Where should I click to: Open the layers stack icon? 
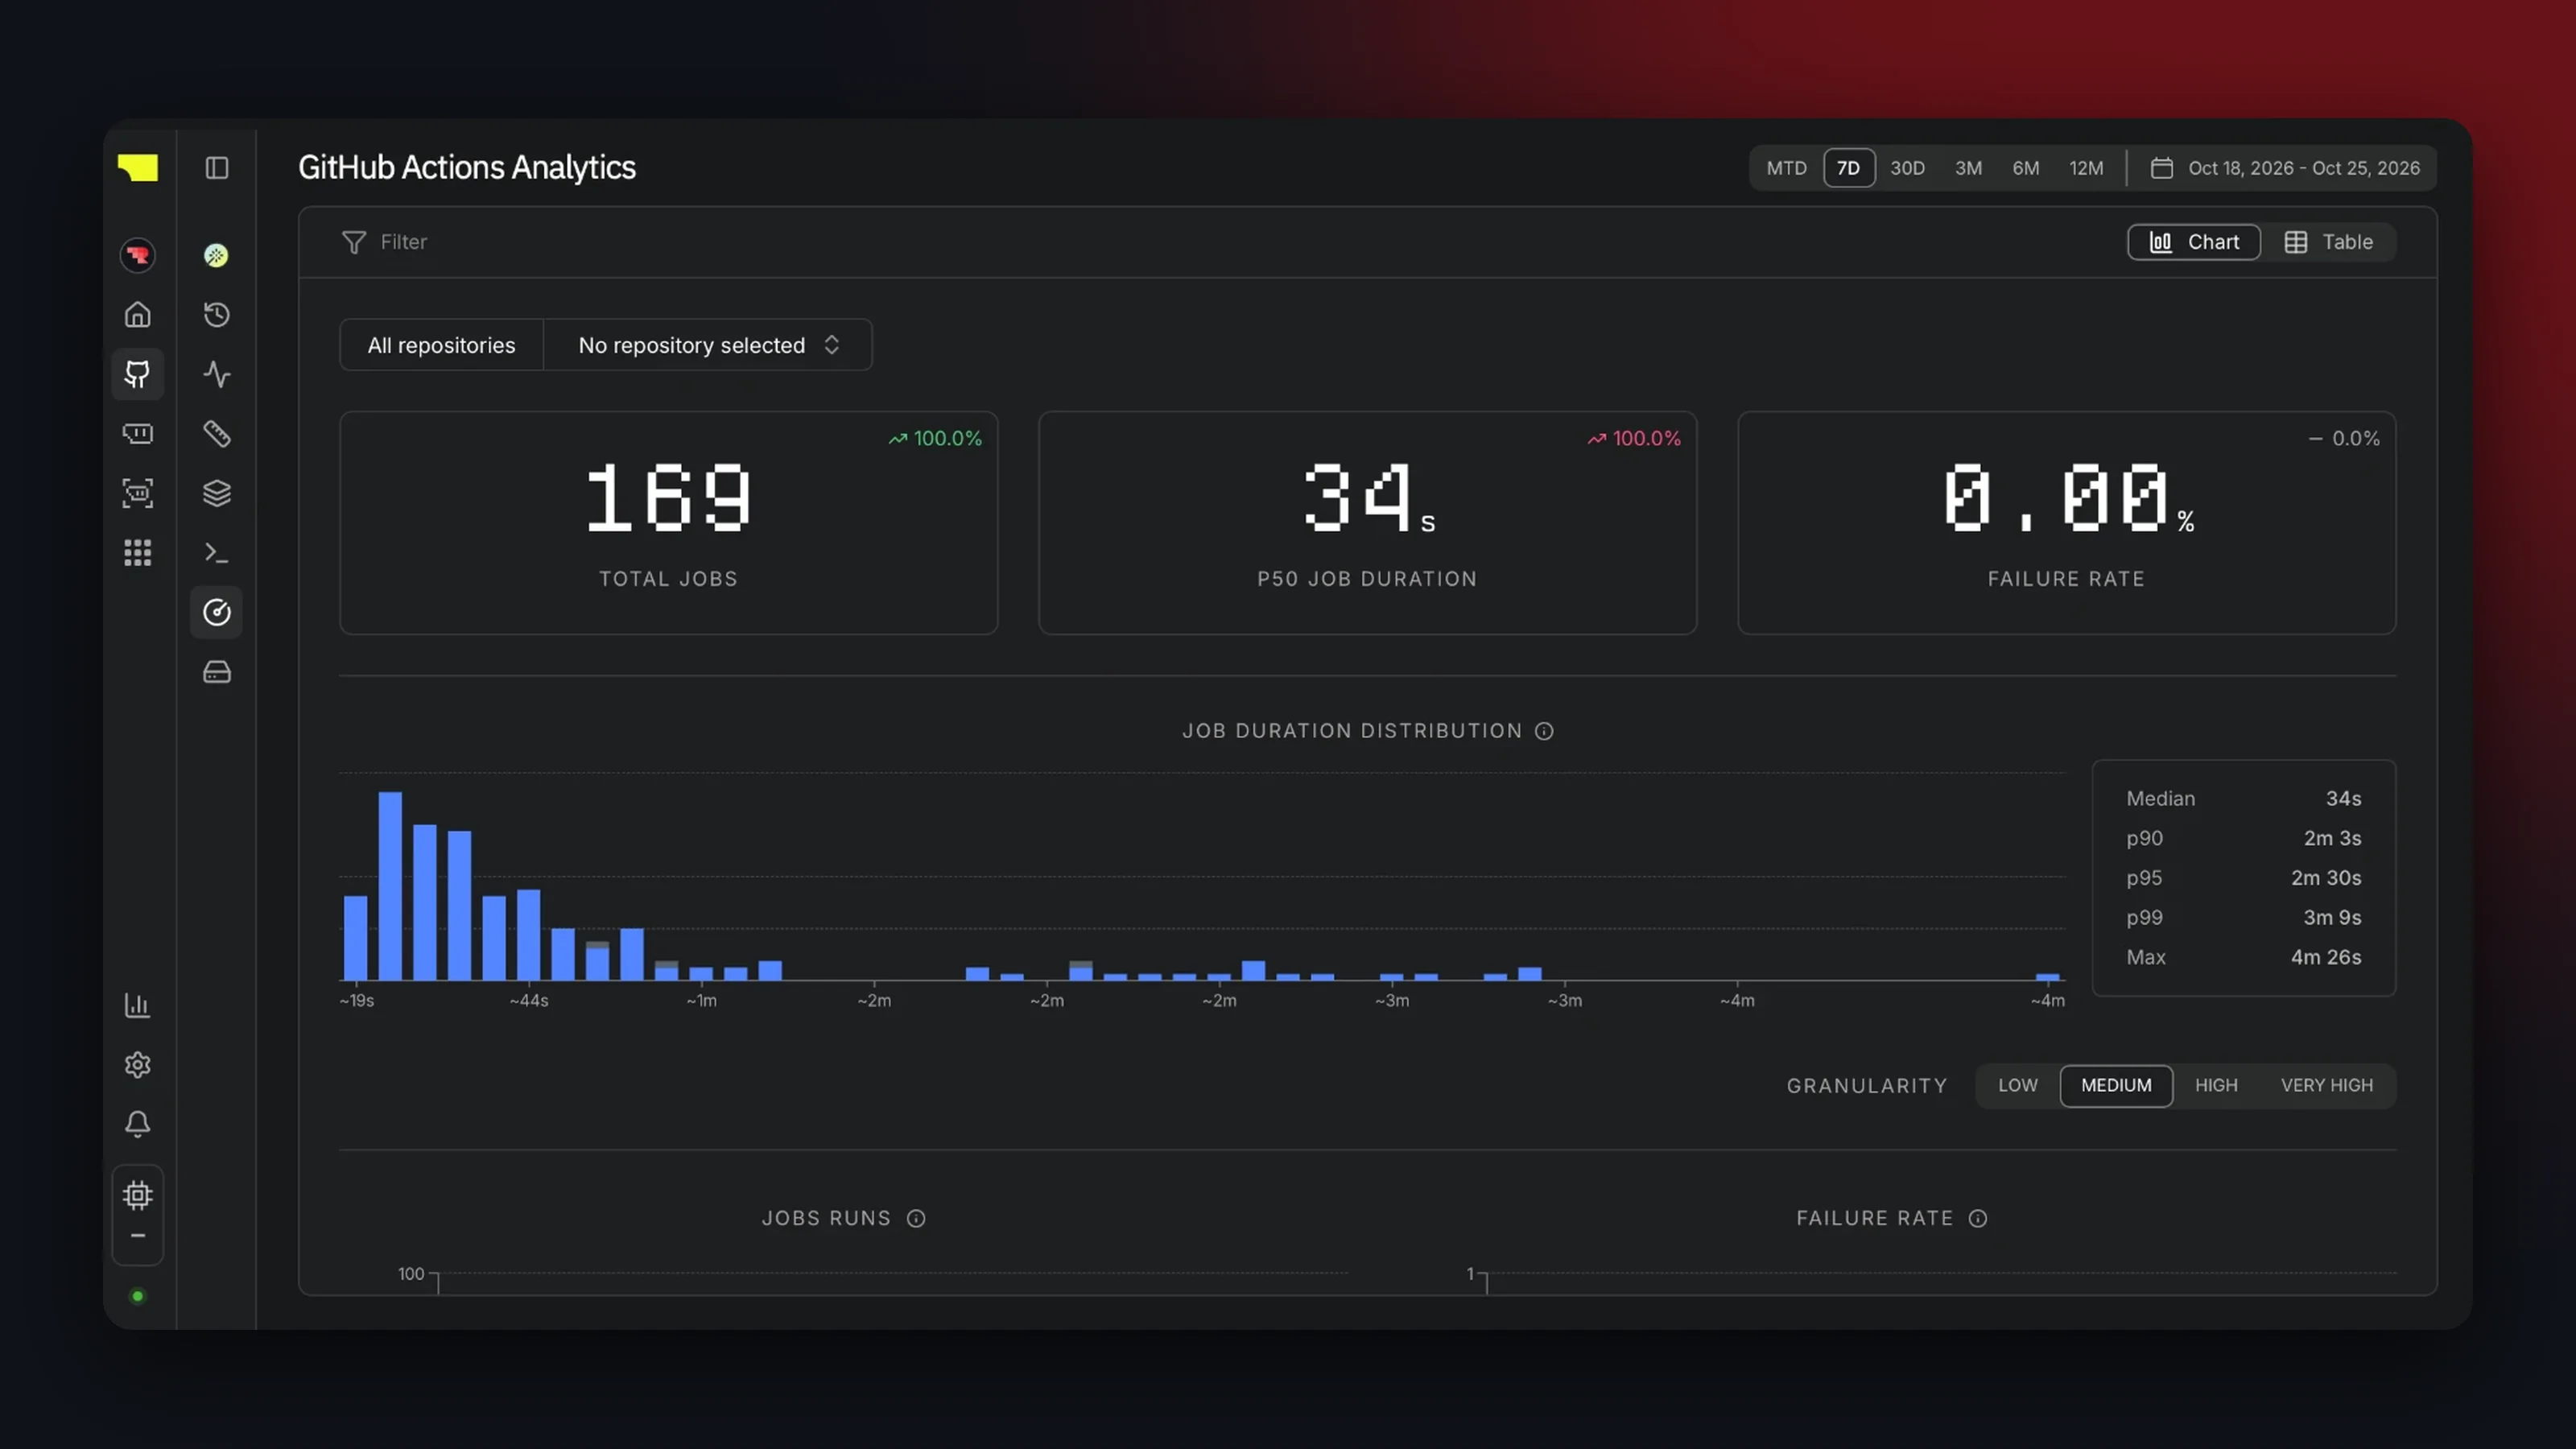217,493
